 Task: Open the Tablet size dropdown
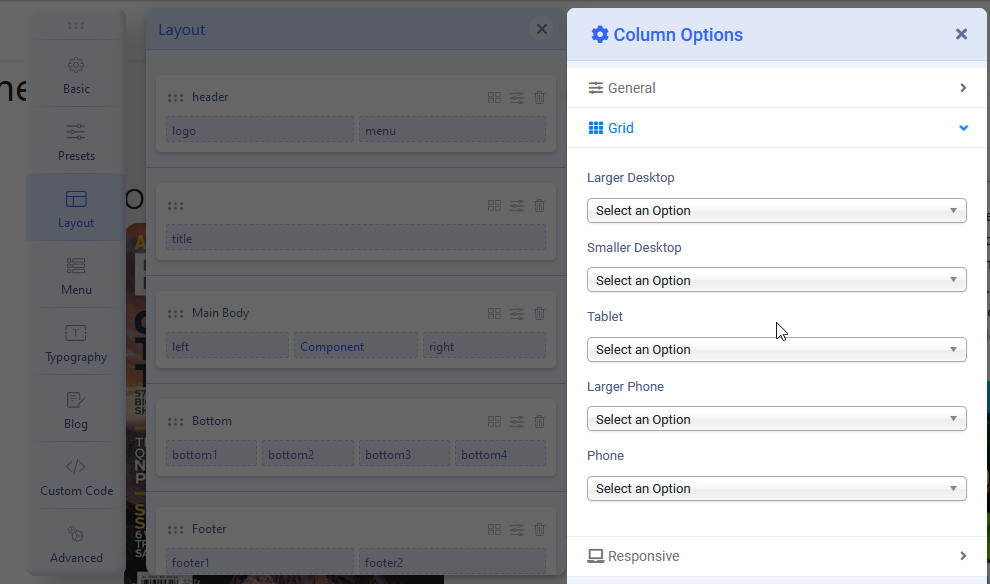point(776,350)
